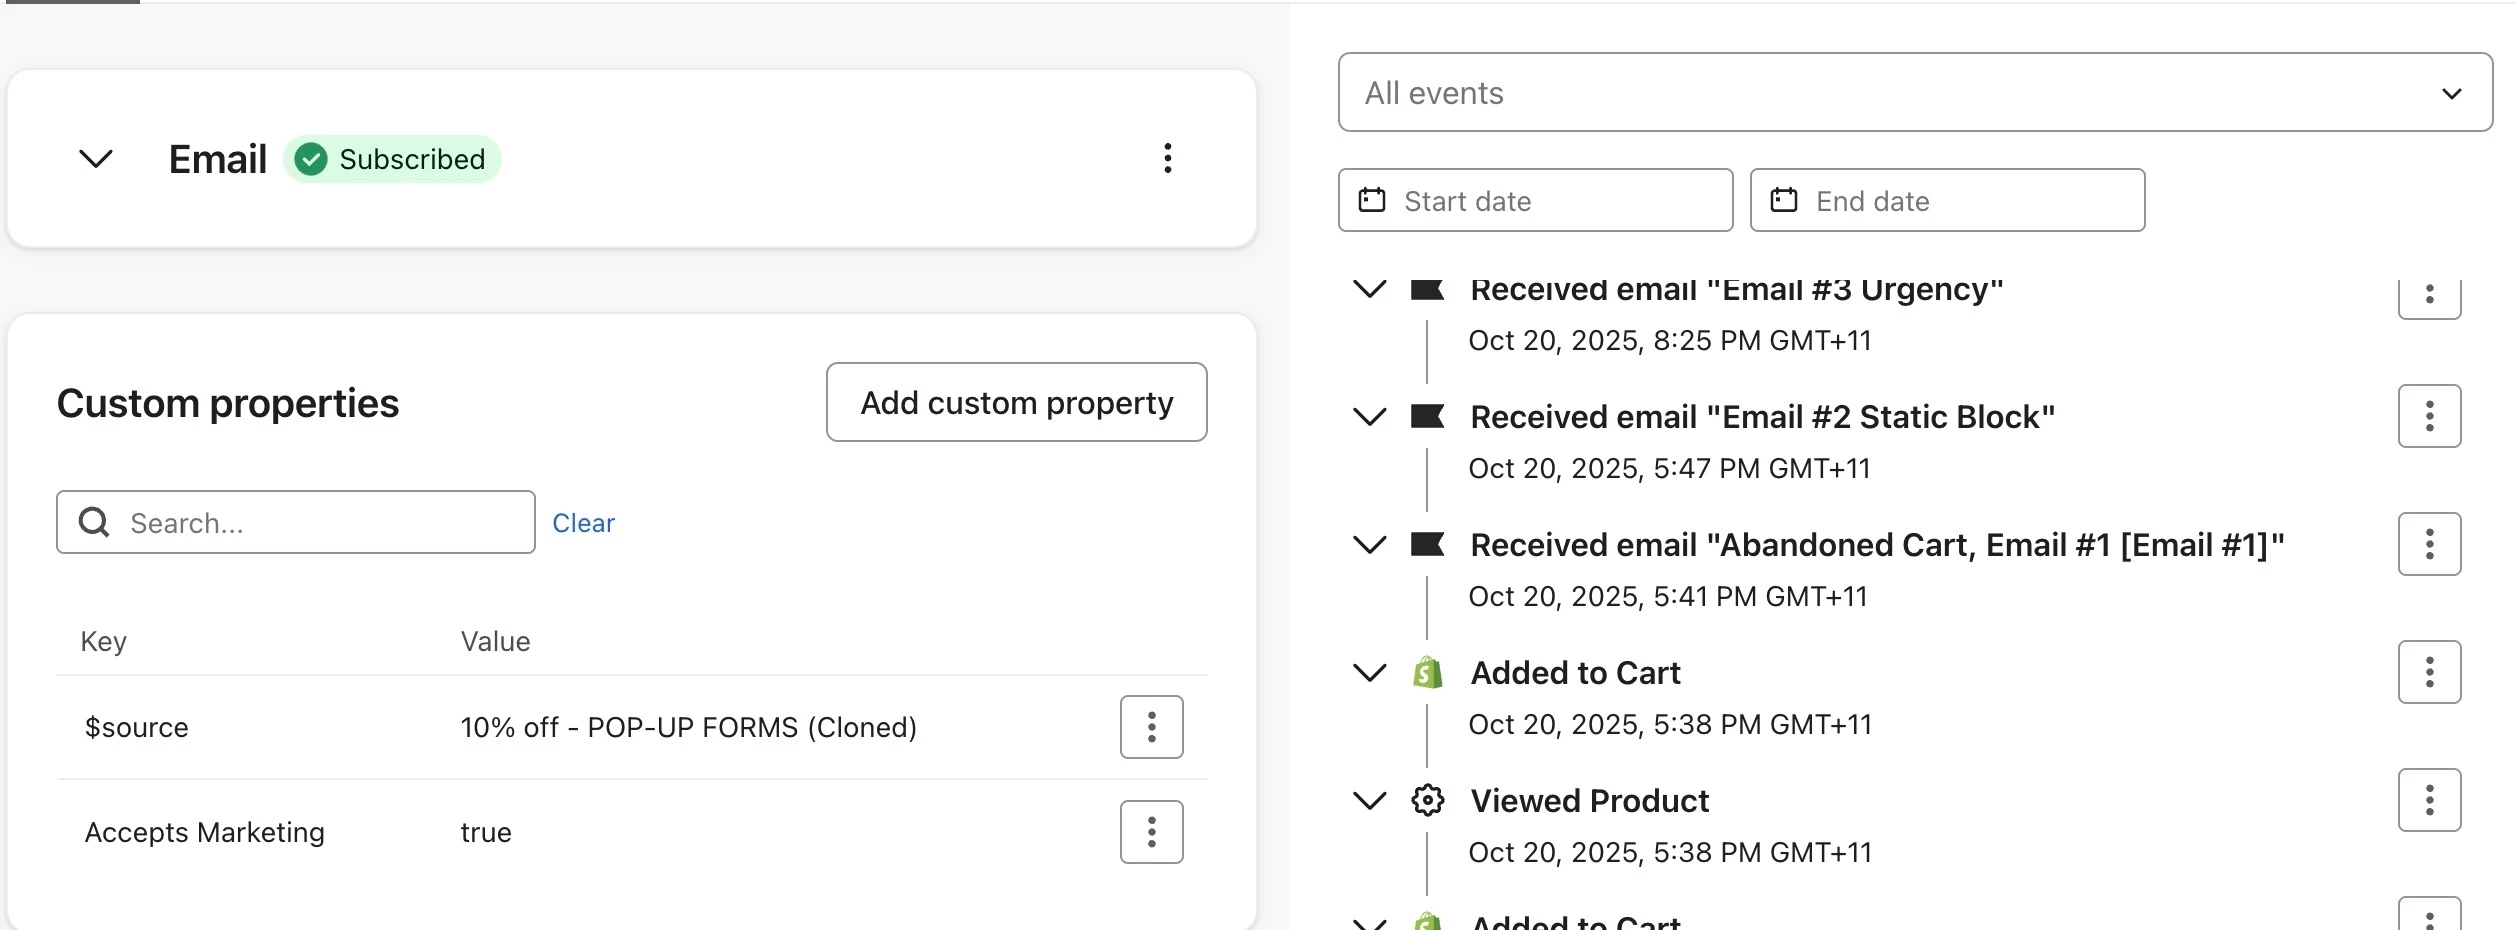Image resolution: width=2516 pixels, height=930 pixels.
Task: Open more options for Added to Cart event
Action: coord(2429,672)
